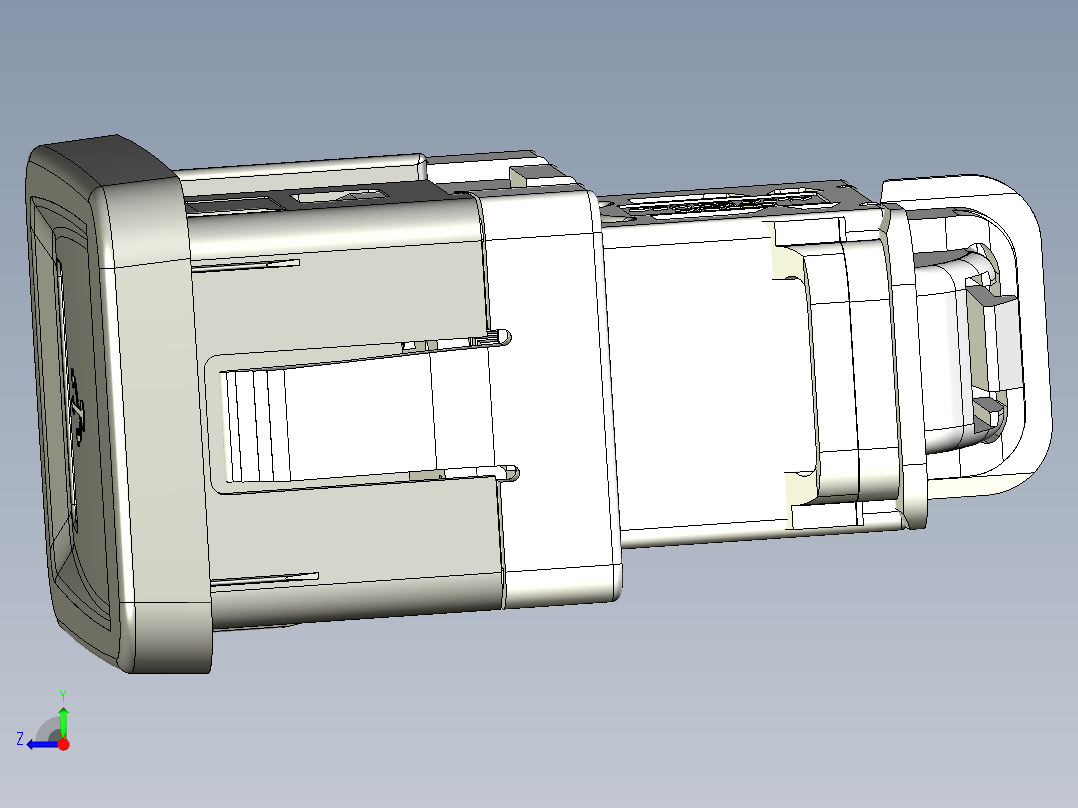
Task: Select the USB symbol on the front face
Action: pos(76,407)
